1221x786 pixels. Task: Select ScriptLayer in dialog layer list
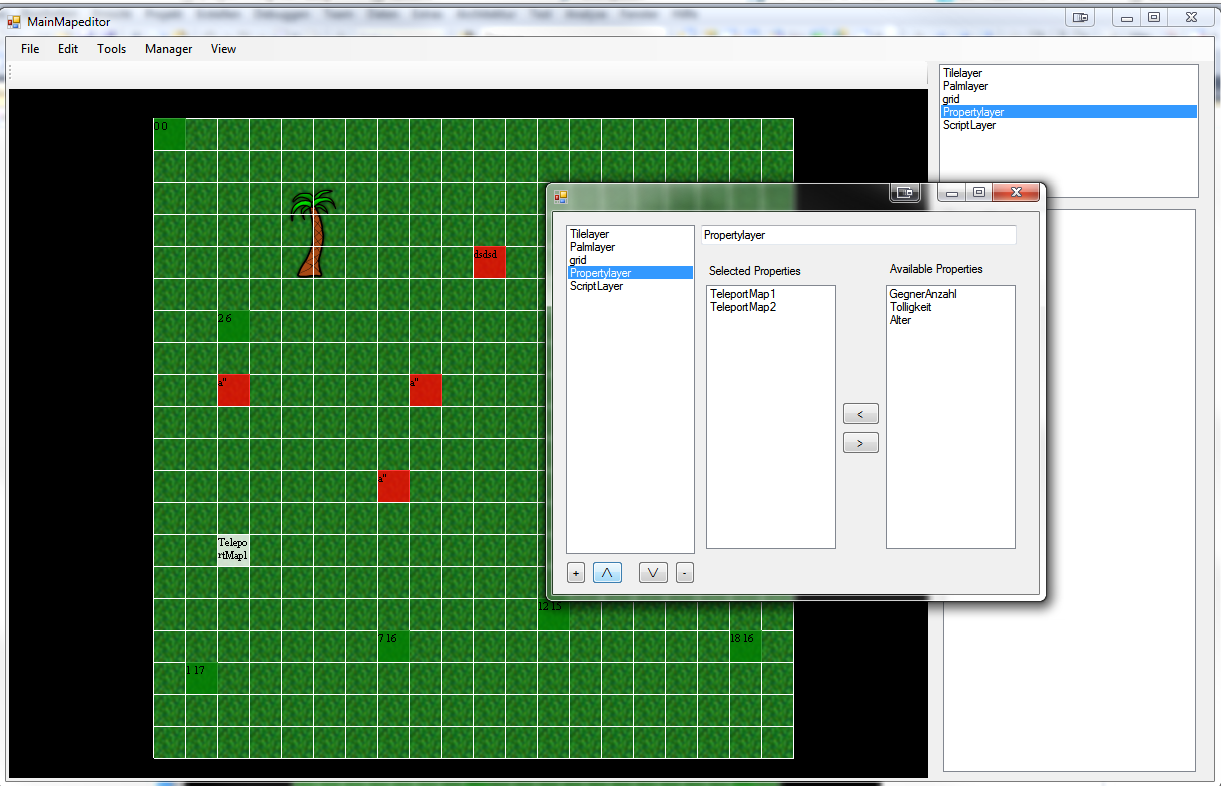point(596,286)
